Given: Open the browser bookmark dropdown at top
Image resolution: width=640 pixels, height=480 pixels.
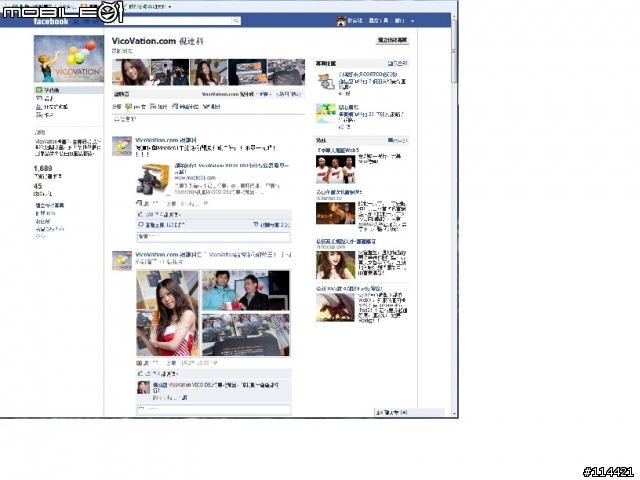Looking at the screenshot, I should [x=170, y=7].
